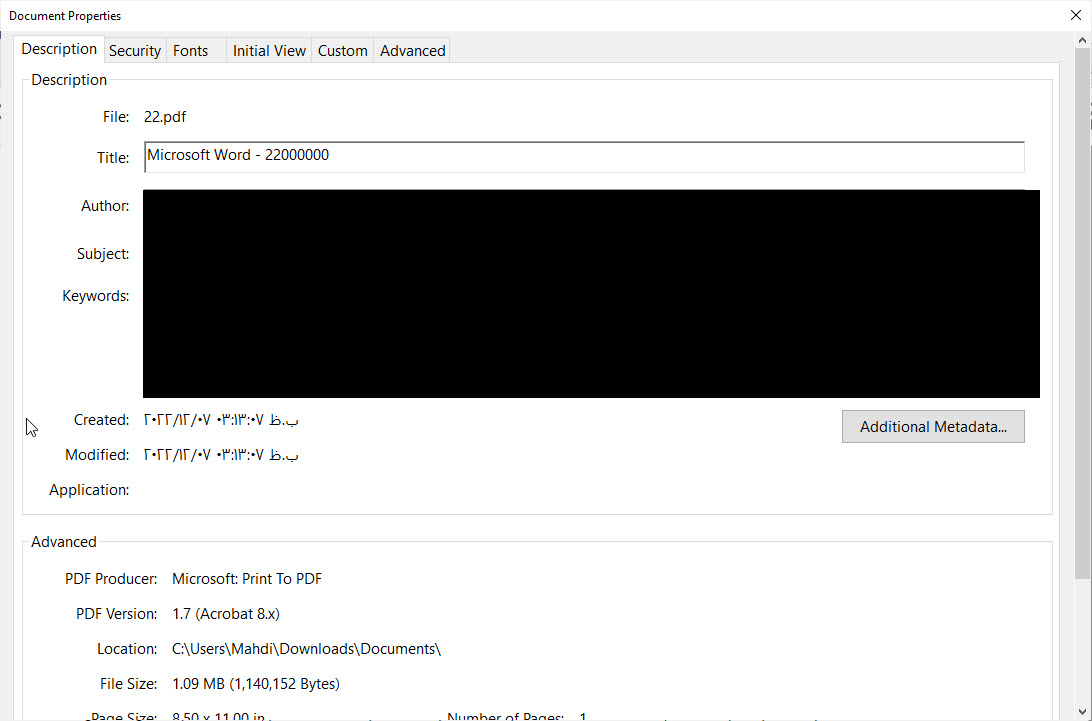This screenshot has width=1092, height=721.
Task: Click the file name 22.pdf
Action: [165, 117]
